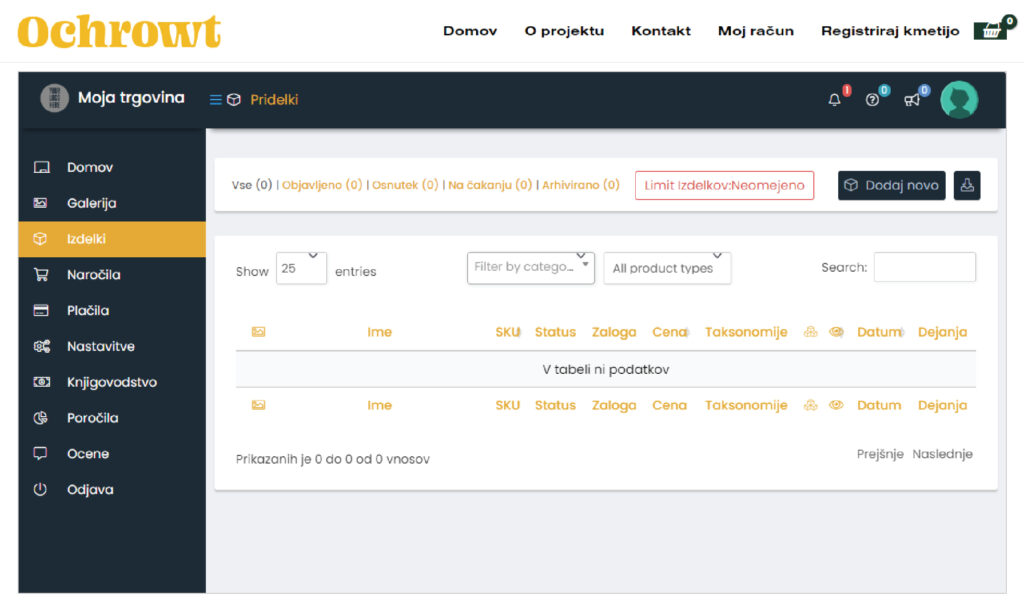1024x611 pixels.
Task: Click the image column icon in table header
Action: point(259,332)
